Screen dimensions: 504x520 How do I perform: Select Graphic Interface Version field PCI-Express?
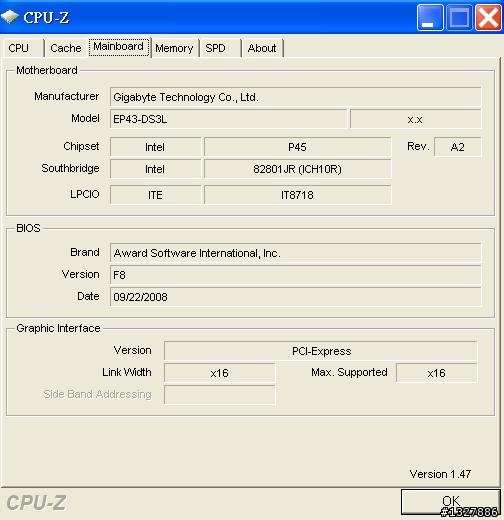tap(321, 351)
